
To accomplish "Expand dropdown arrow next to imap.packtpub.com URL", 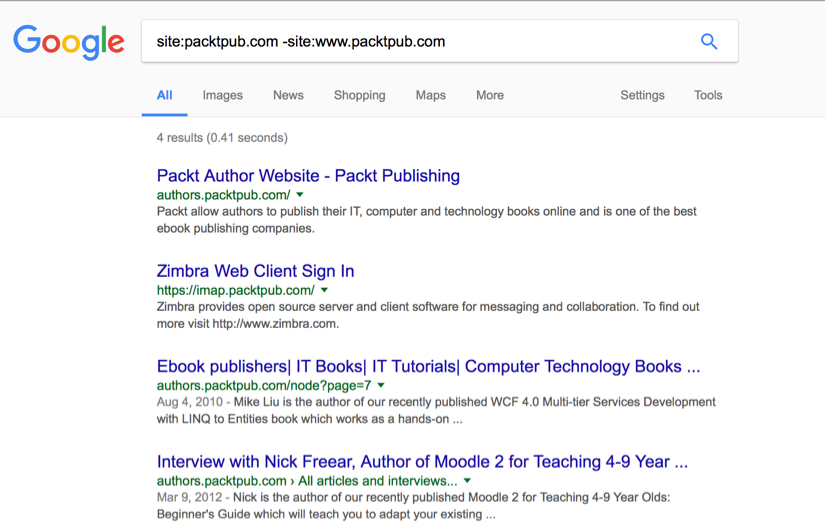I will 324,290.
